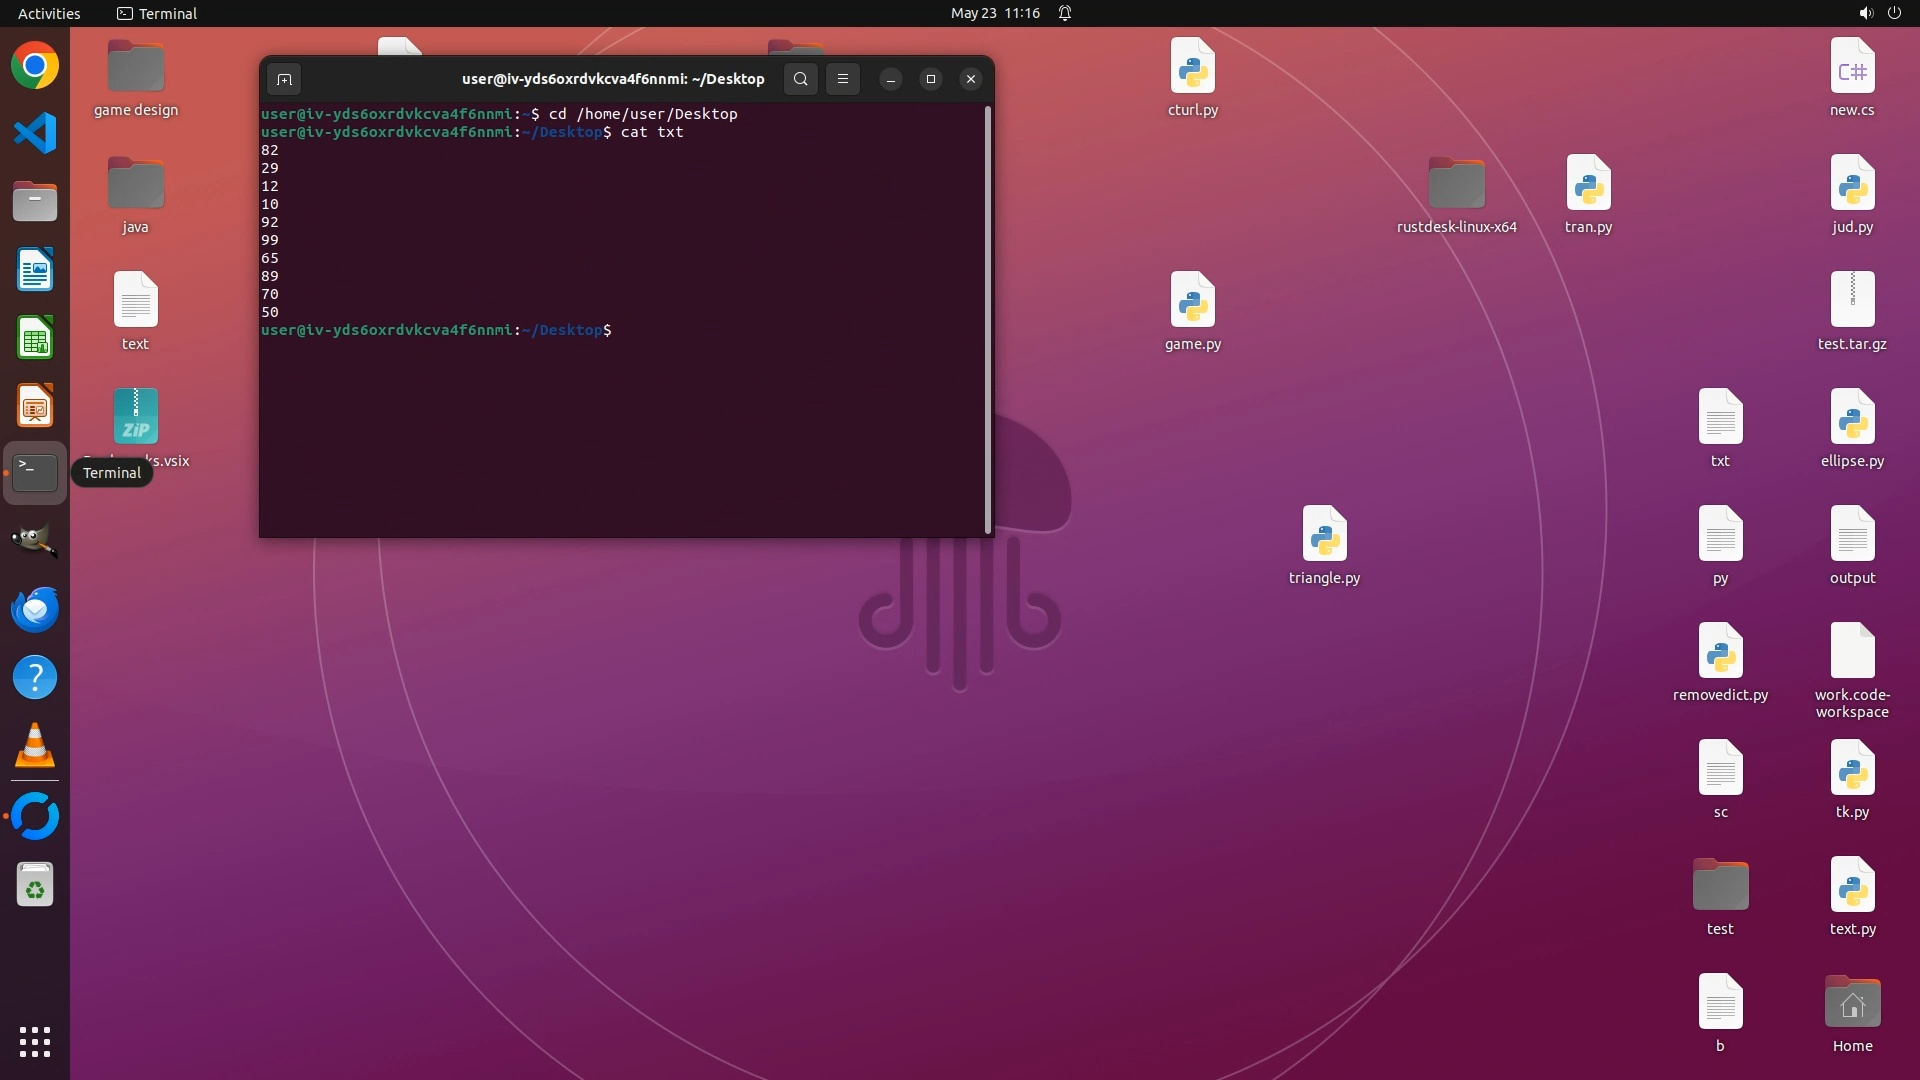Open LibreOffice Calc from the dock
The width and height of the screenshot is (1920, 1080).
point(35,338)
